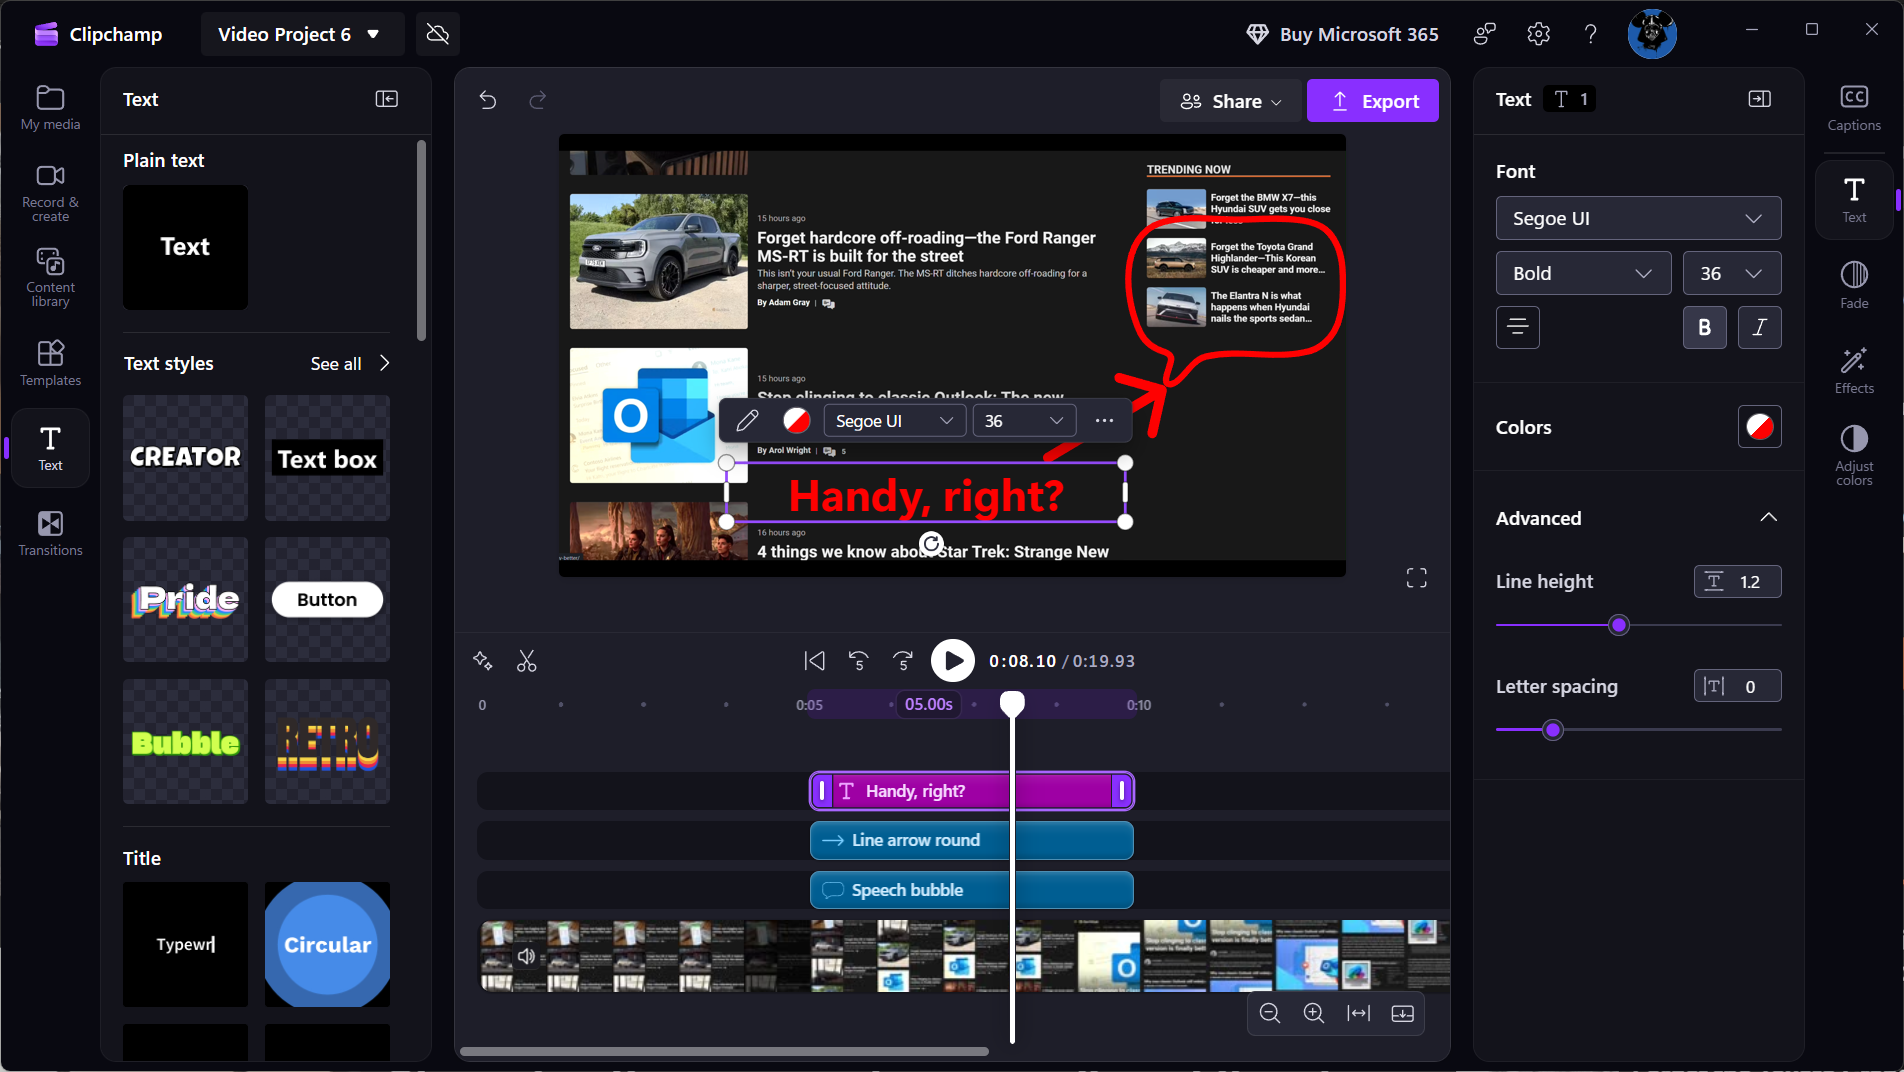Zoom in the timeline
Screen dimensions: 1904x1072
pos(1314,1013)
